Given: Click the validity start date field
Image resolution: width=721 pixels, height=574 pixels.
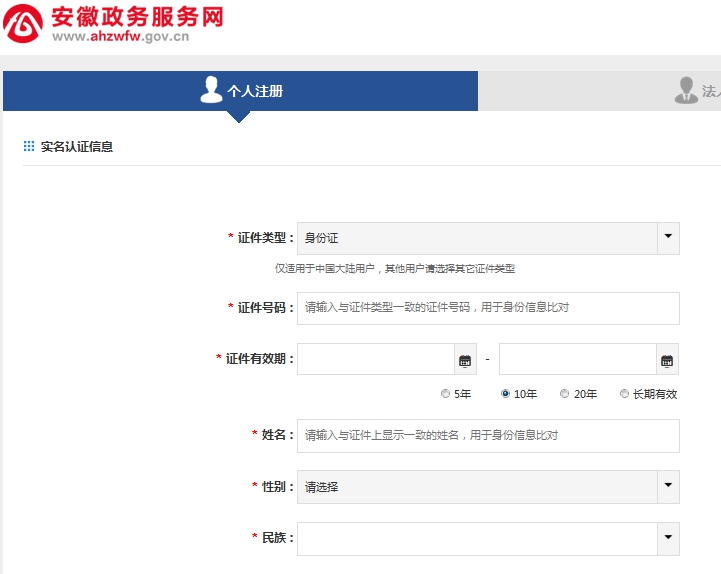Looking at the screenshot, I should point(375,359).
